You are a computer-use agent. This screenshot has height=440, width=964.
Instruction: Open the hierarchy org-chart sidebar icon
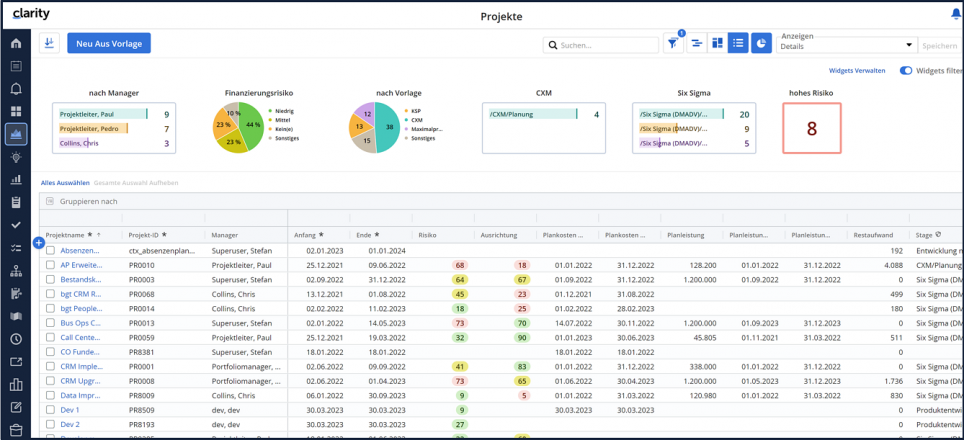16,271
